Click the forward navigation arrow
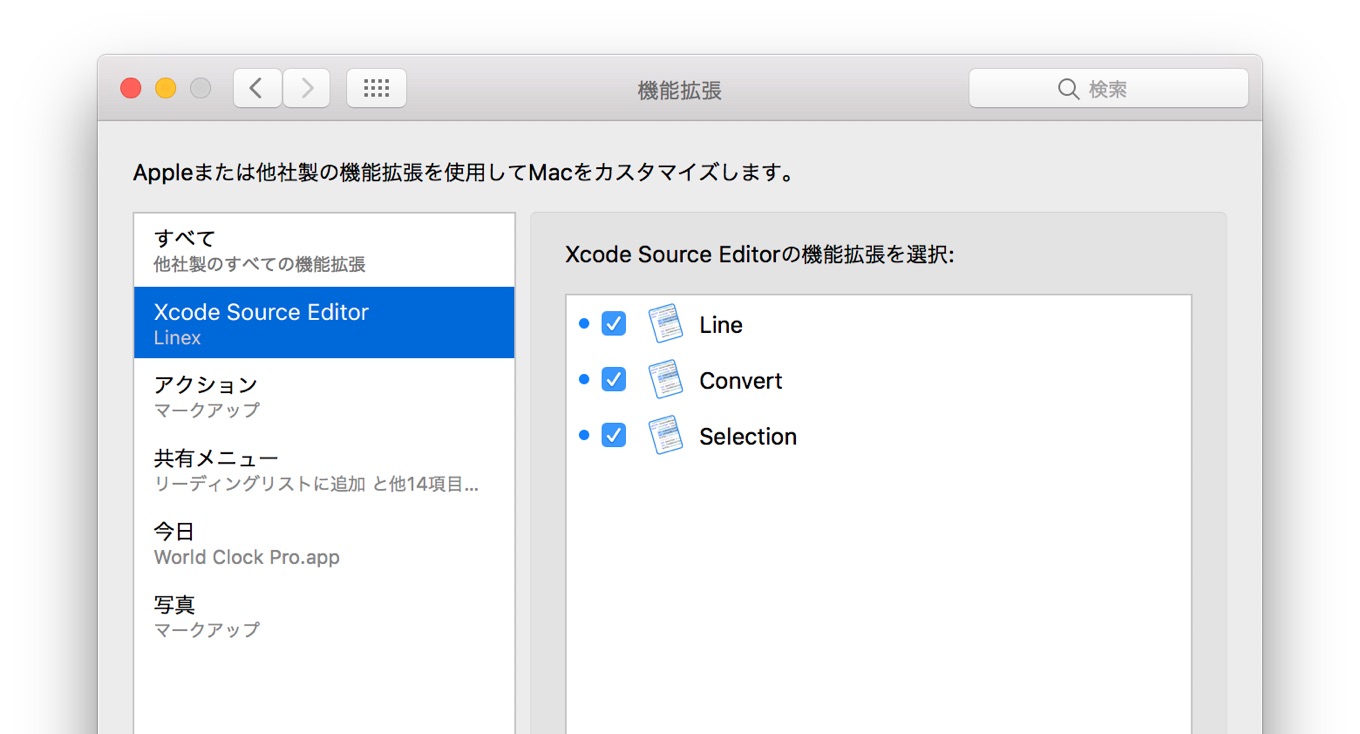Screen dimensions: 1360x734 [307, 89]
